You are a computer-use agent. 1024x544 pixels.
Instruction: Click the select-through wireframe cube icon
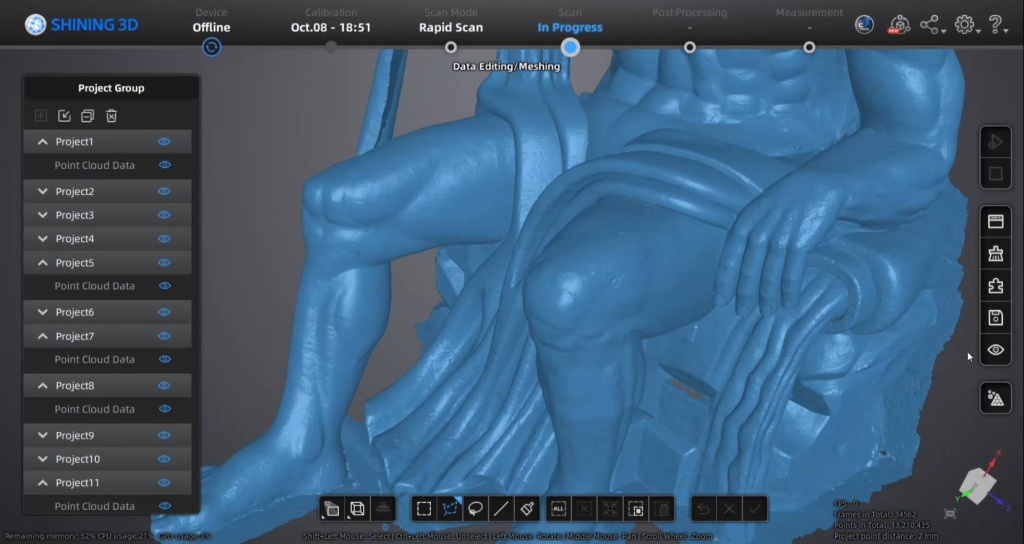point(357,509)
